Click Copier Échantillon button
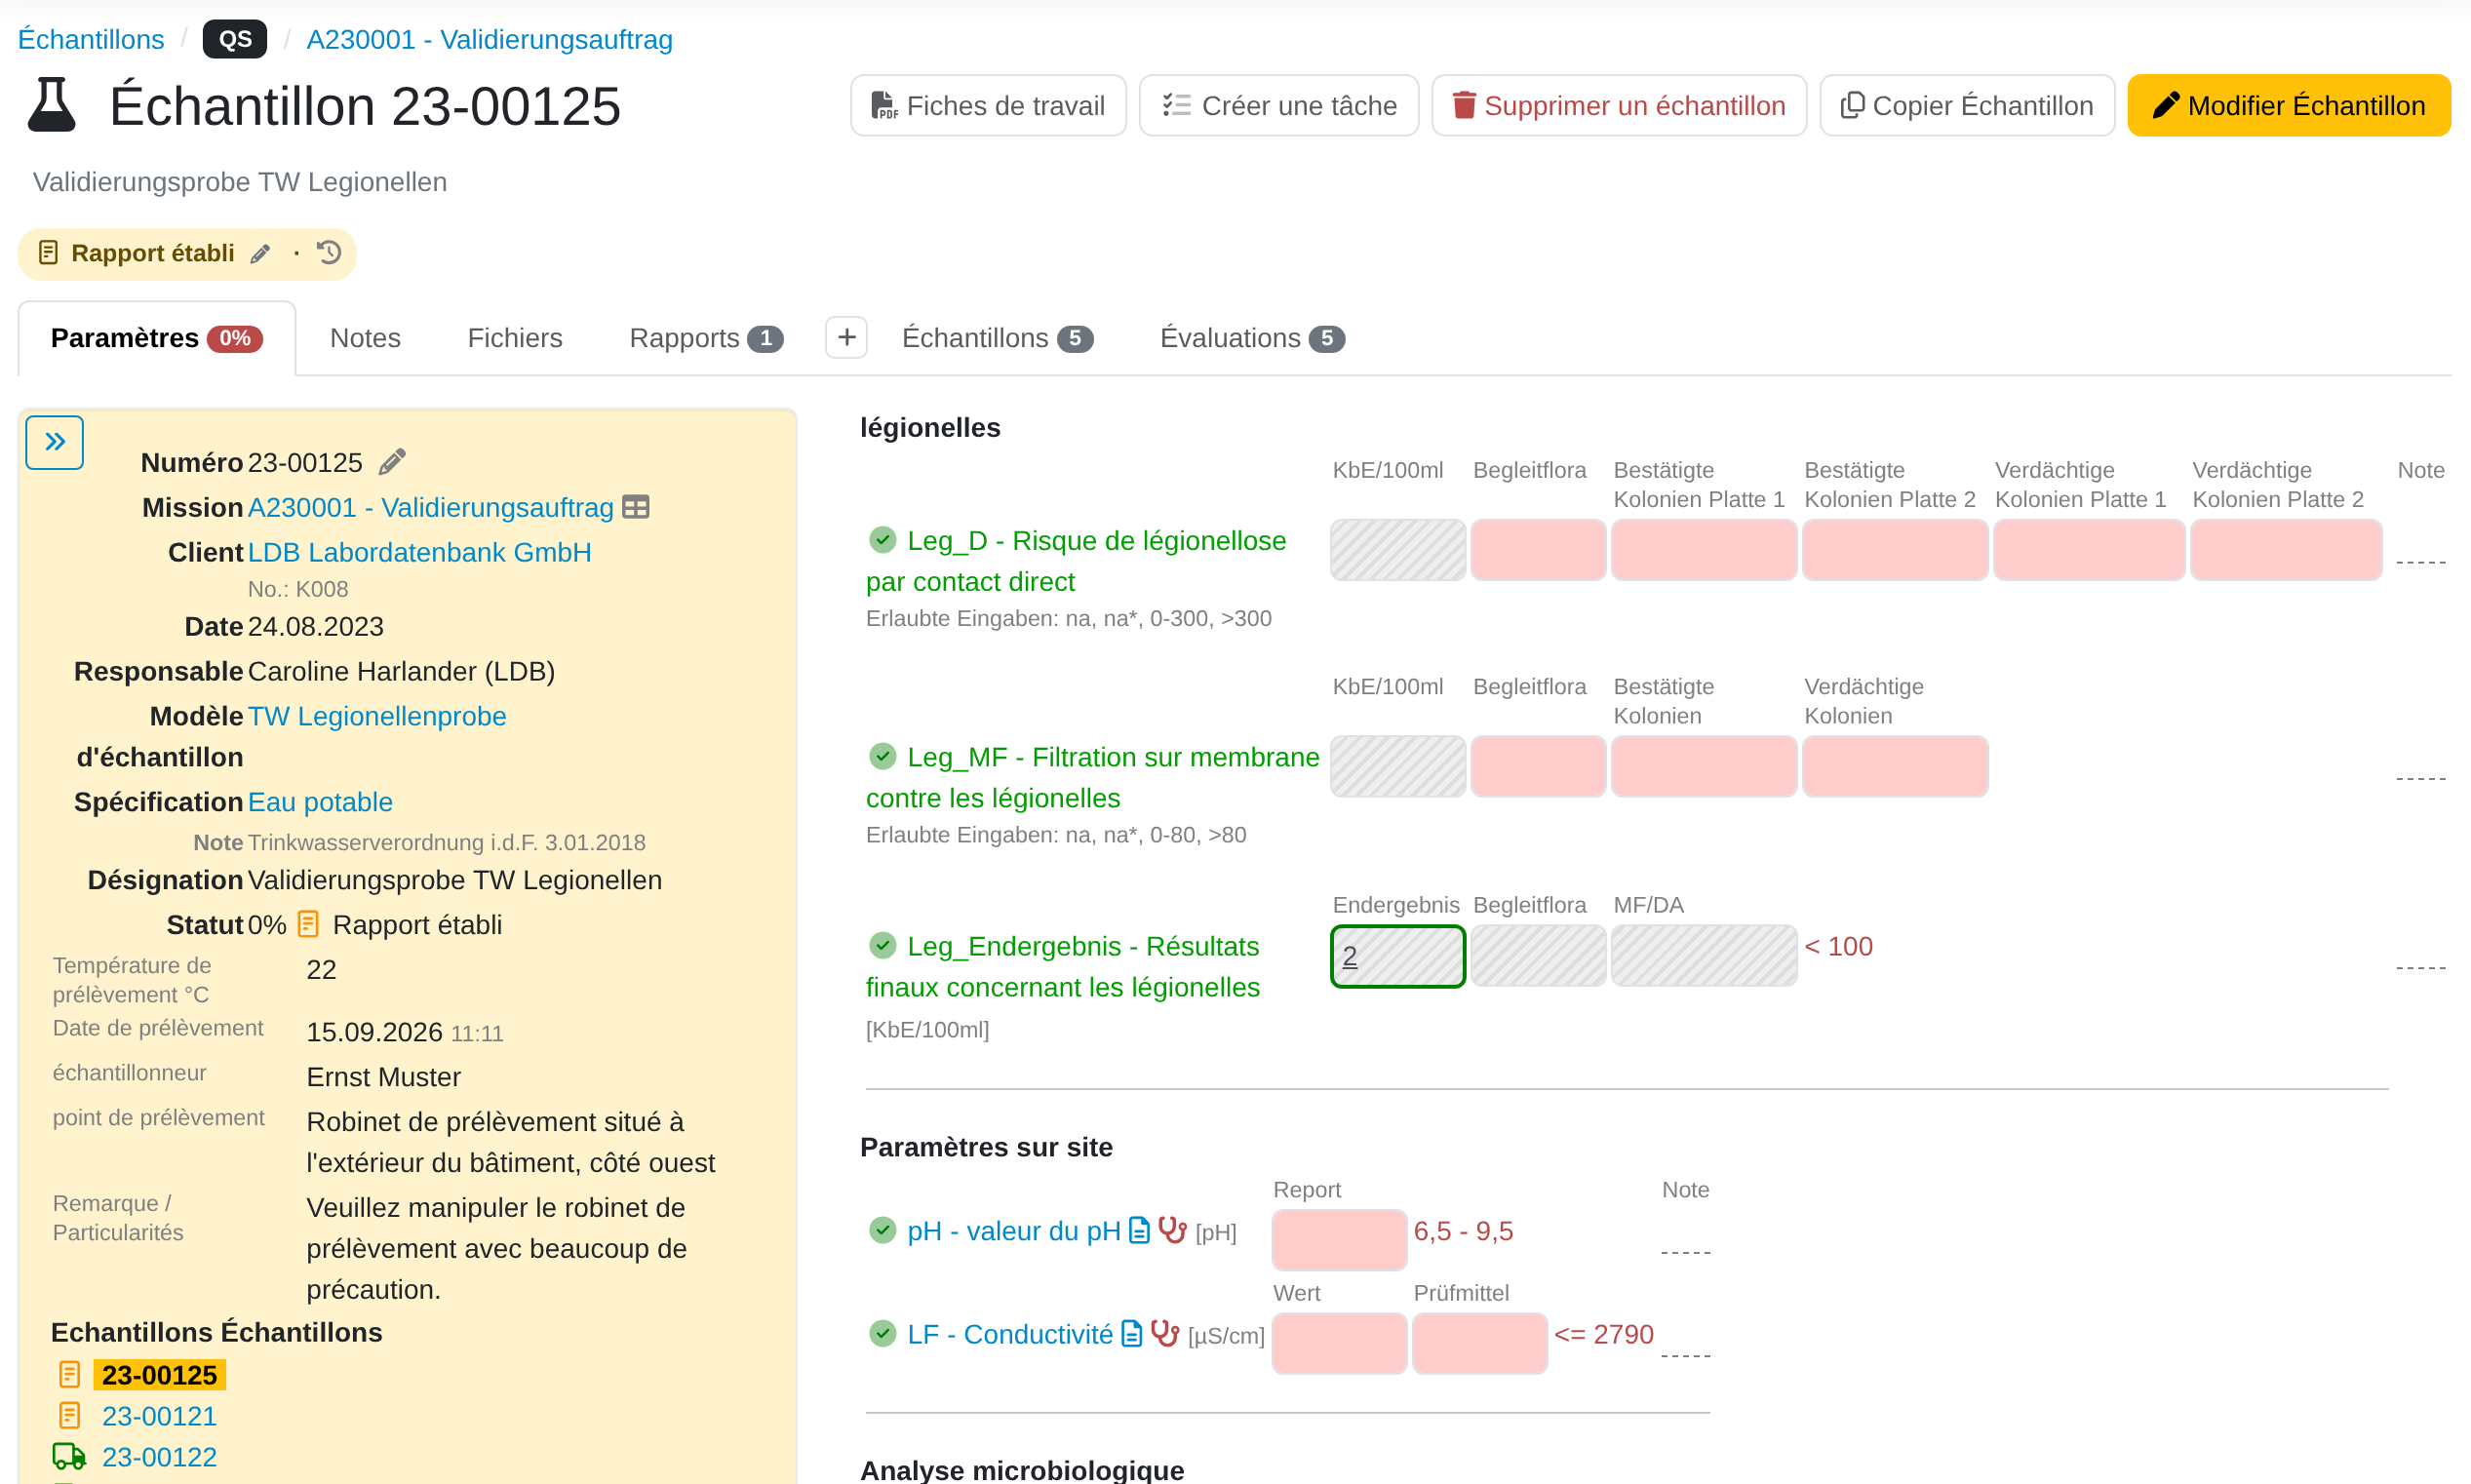Image resolution: width=2471 pixels, height=1484 pixels. click(x=1967, y=105)
